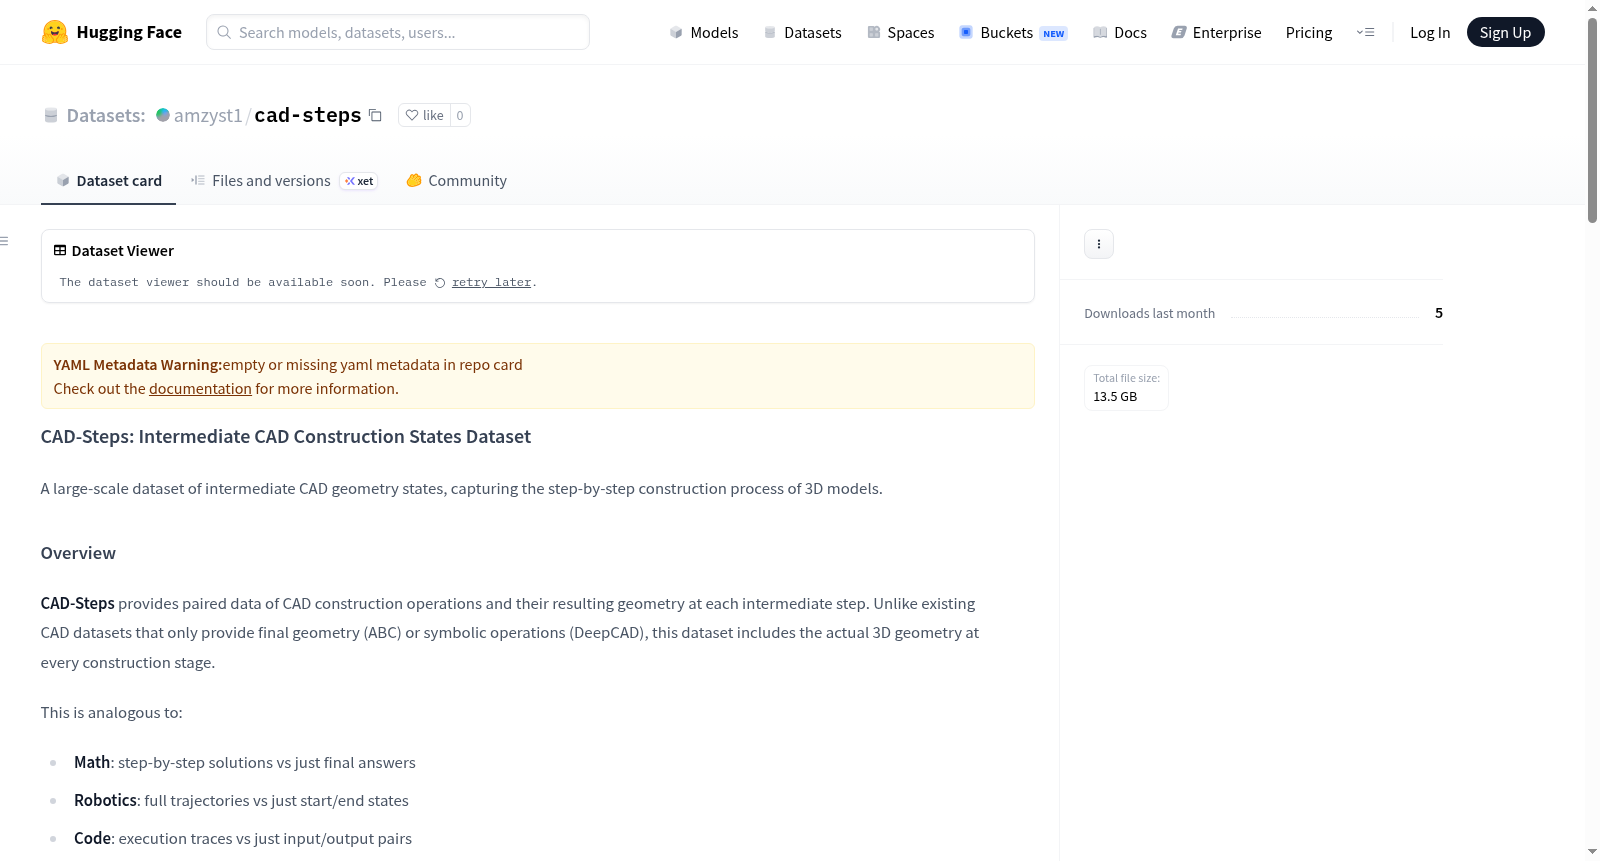Click the retry later link
This screenshot has width=1600, height=861.
(x=491, y=283)
